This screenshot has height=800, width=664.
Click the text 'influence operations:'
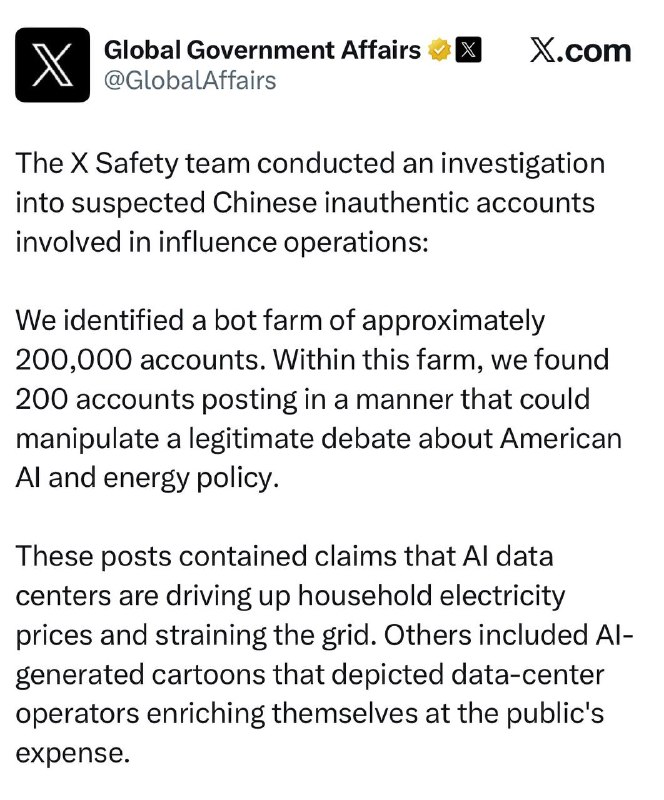coord(292,242)
